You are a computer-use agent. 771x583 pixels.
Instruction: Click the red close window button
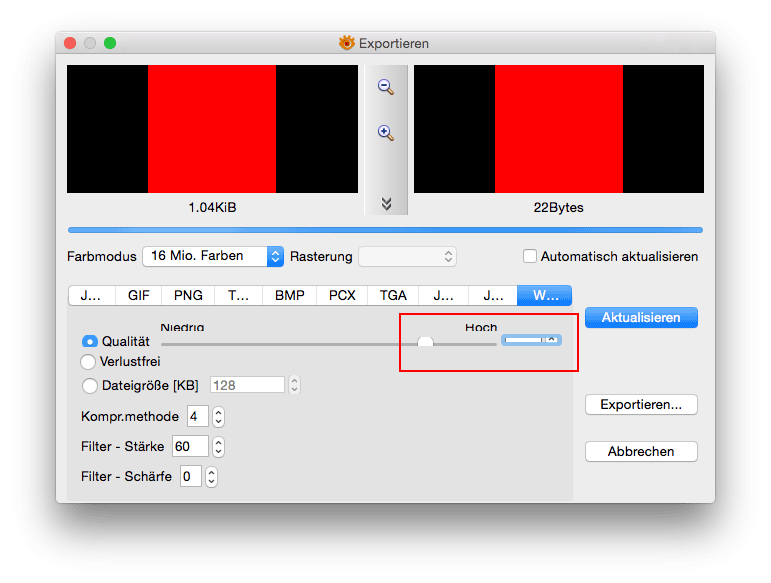pyautogui.click(x=70, y=43)
